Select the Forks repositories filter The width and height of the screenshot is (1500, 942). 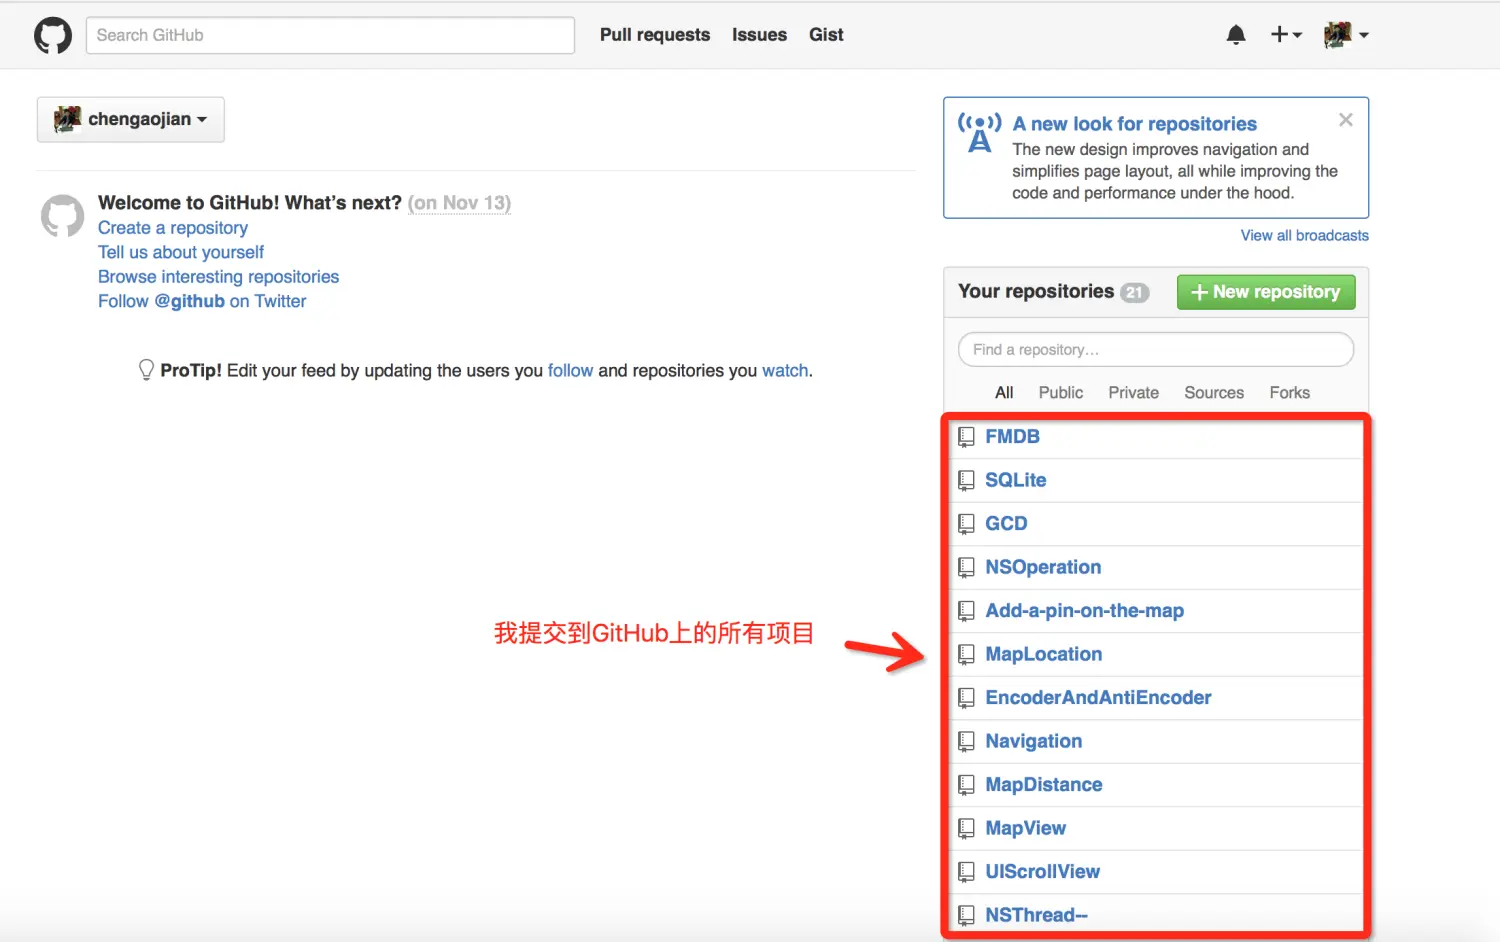click(1289, 393)
